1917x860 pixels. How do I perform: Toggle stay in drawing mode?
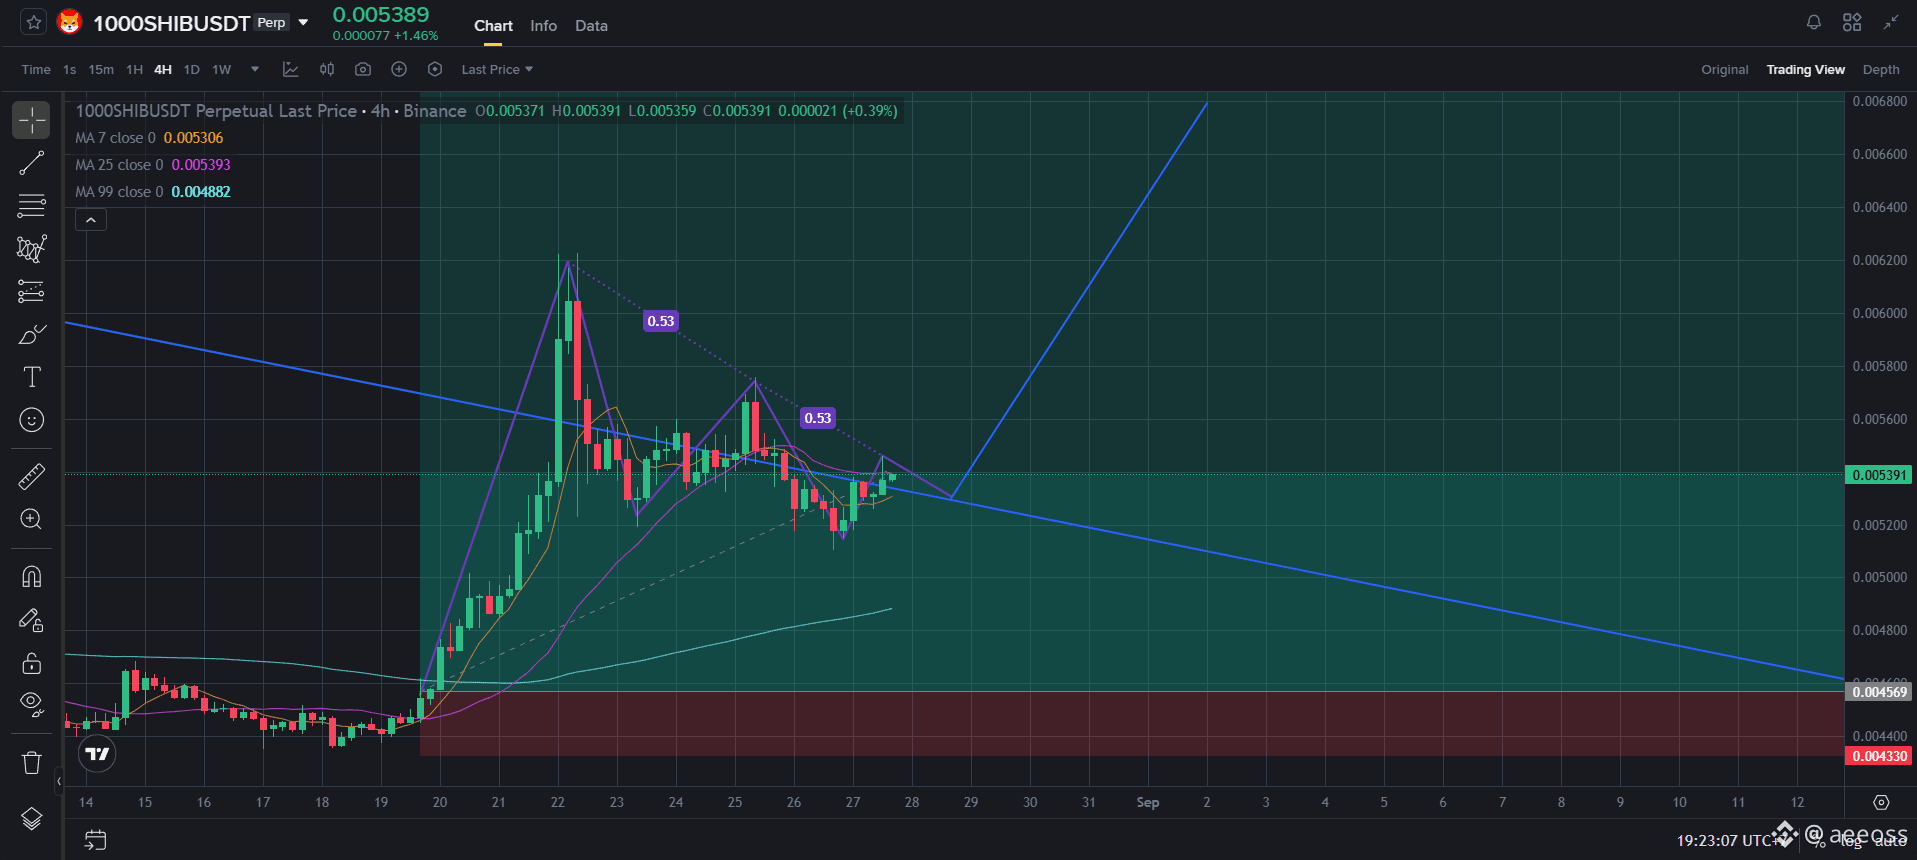(x=31, y=620)
